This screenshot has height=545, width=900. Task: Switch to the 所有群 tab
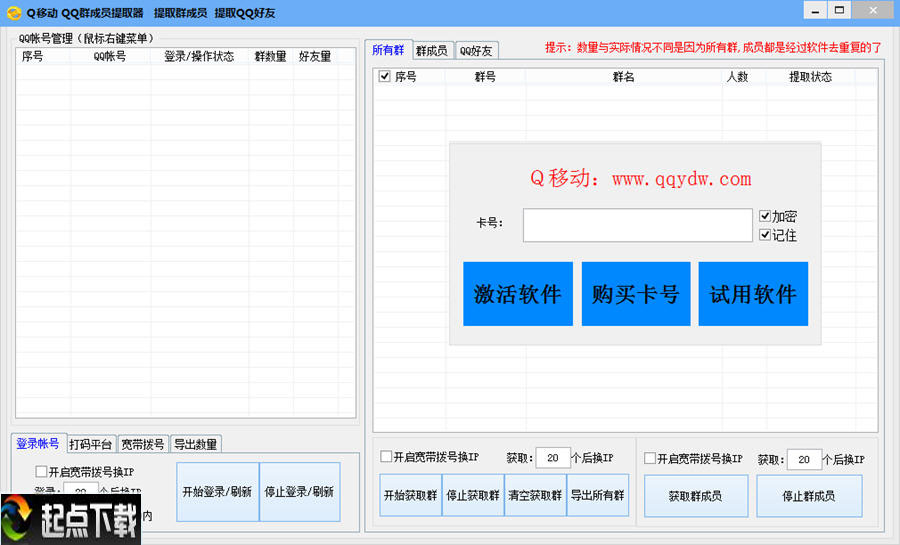(x=388, y=50)
